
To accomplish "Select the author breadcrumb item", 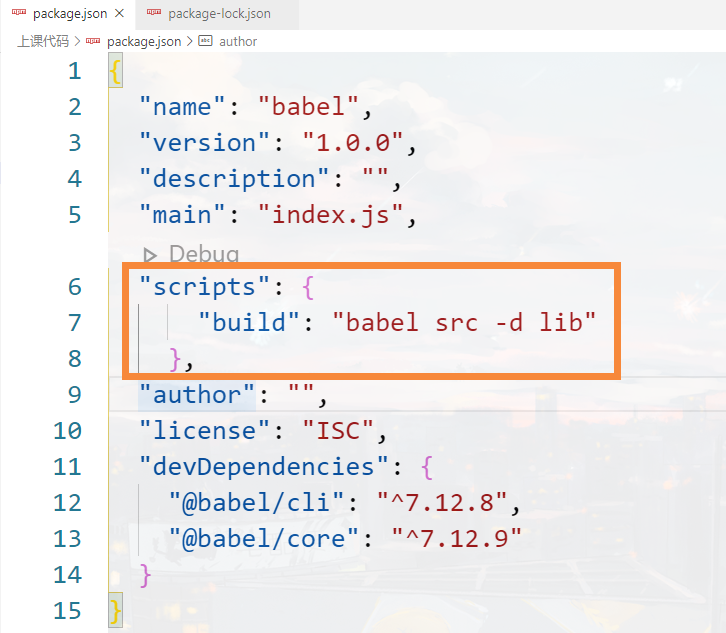I will point(238,42).
